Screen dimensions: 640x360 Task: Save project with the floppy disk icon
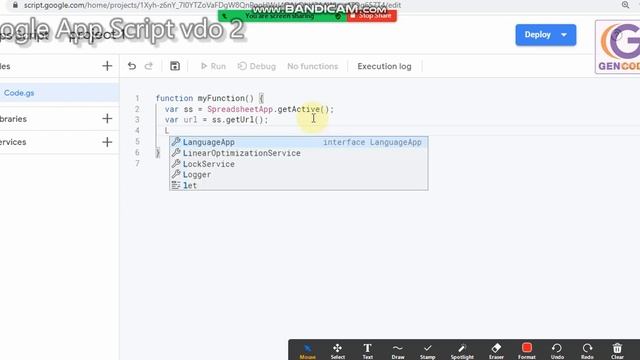(175, 66)
